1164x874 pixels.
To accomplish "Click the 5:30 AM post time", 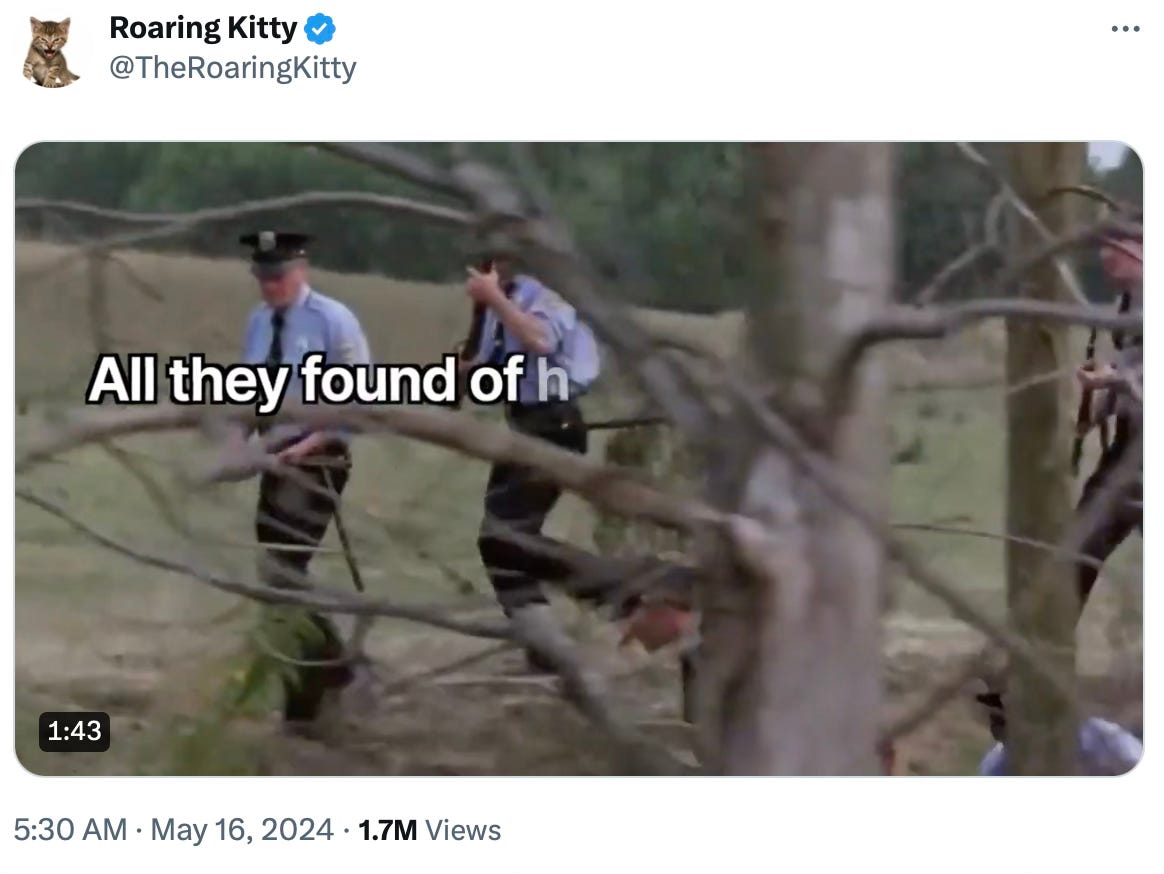I will coord(71,830).
